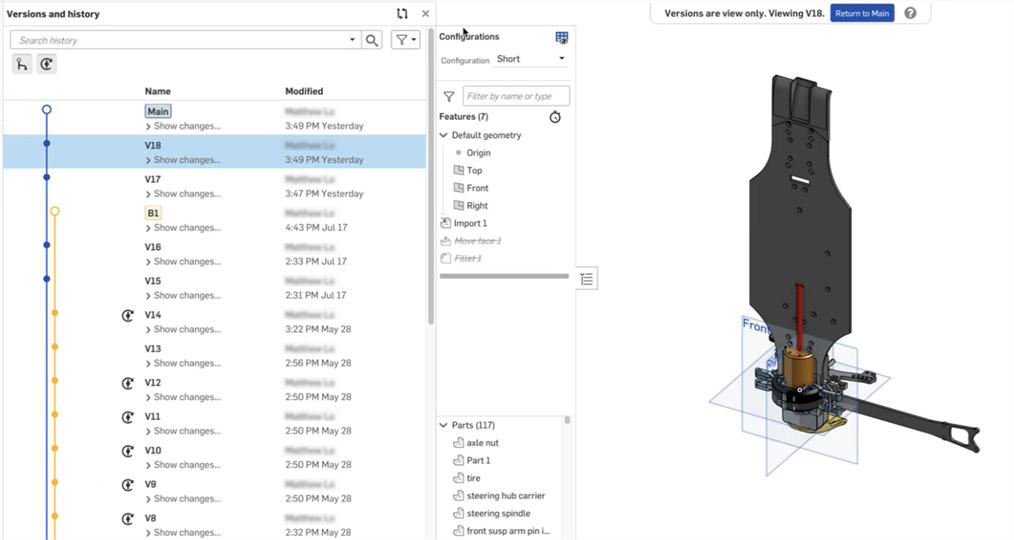Click the compare versions icon in header
Screen dimensions: 1014x540
(402, 14)
